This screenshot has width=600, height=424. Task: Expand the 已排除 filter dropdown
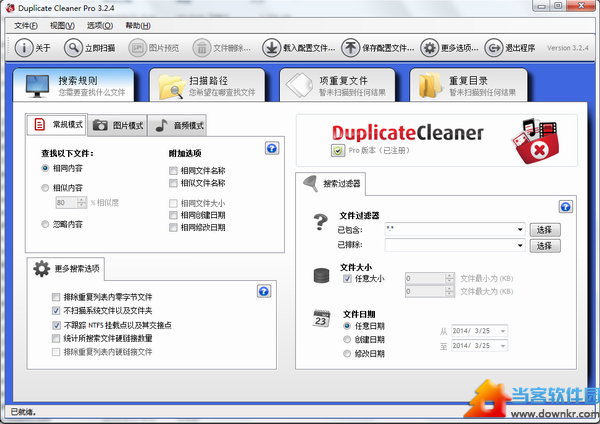click(x=520, y=245)
